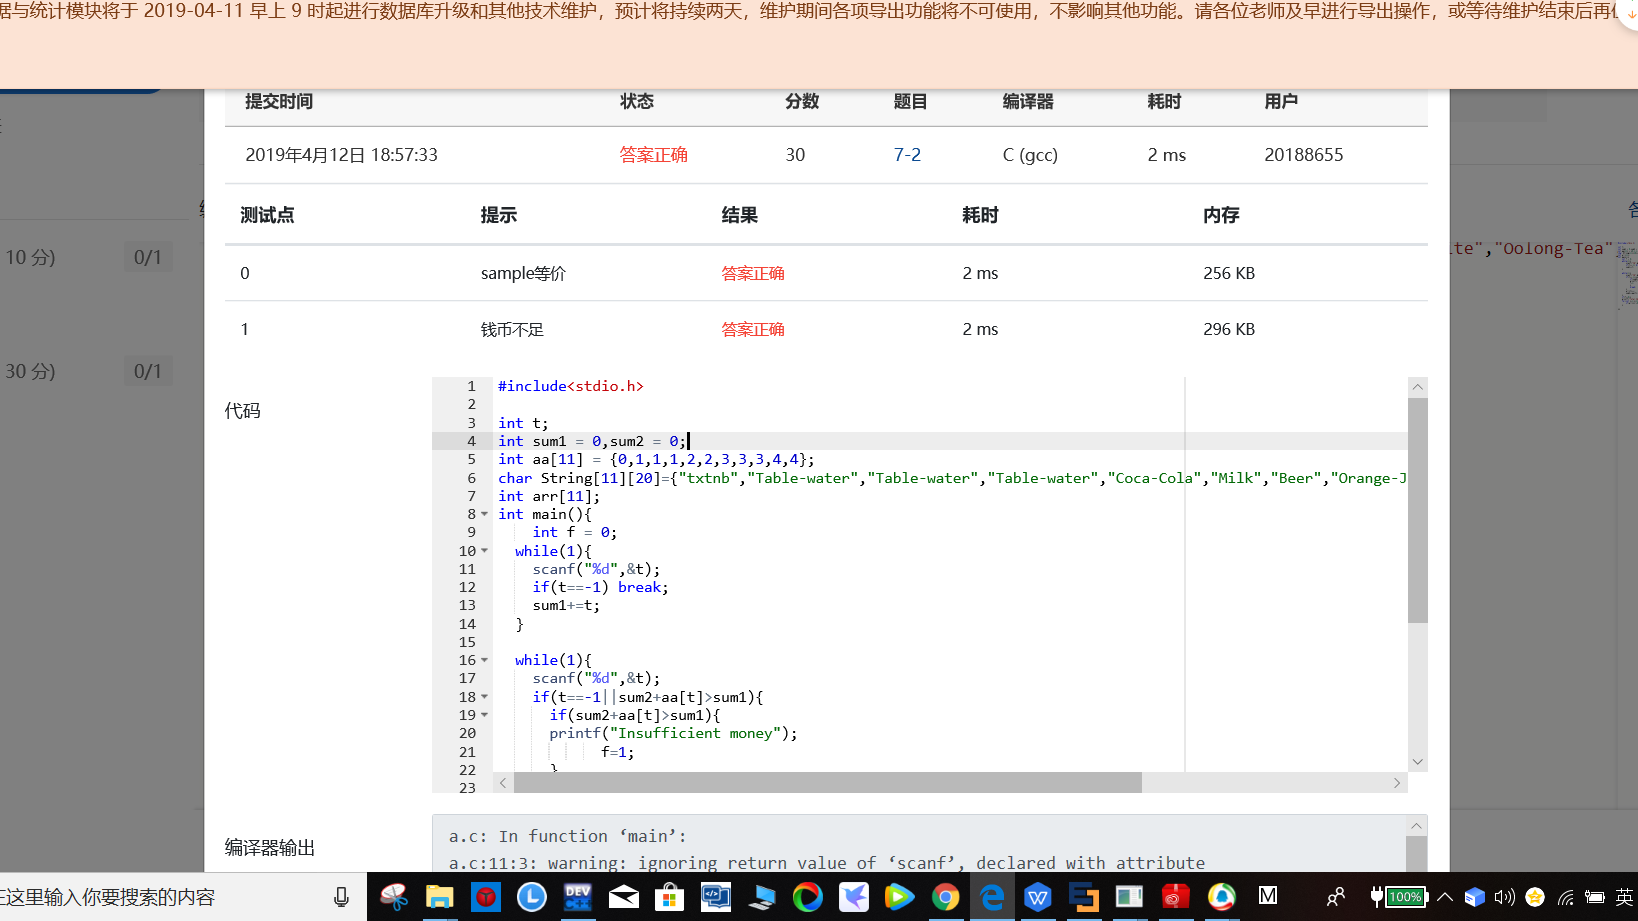Click compiler output scrollbar up arrow
The width and height of the screenshot is (1638, 921).
(x=1416, y=825)
